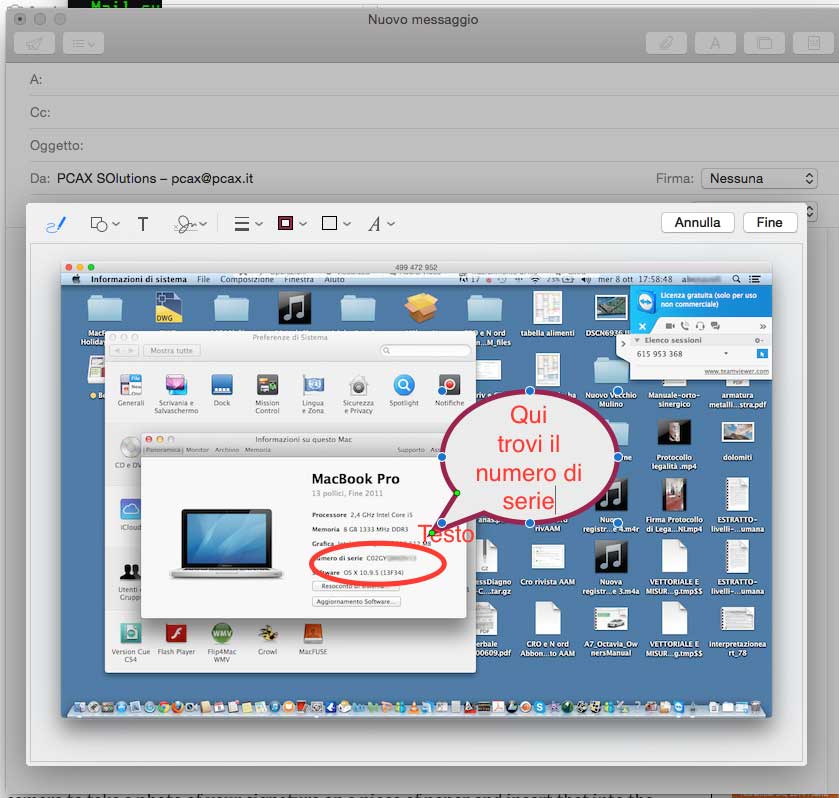Image resolution: width=839 pixels, height=798 pixels.
Task: Click Annulla to cancel the markup
Action: (697, 222)
